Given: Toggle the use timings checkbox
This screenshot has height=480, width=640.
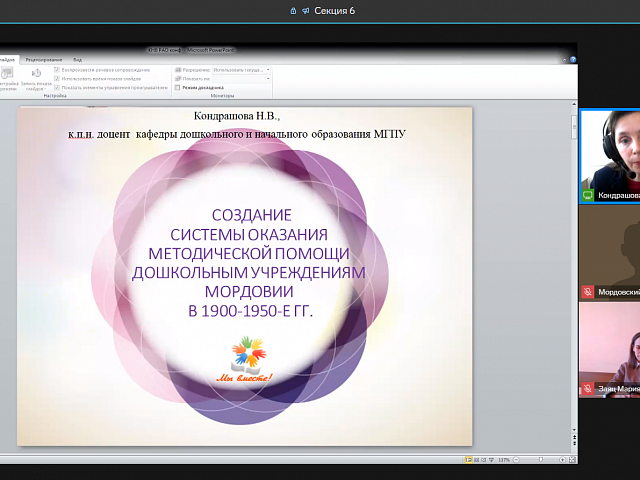Looking at the screenshot, I should (57, 78).
